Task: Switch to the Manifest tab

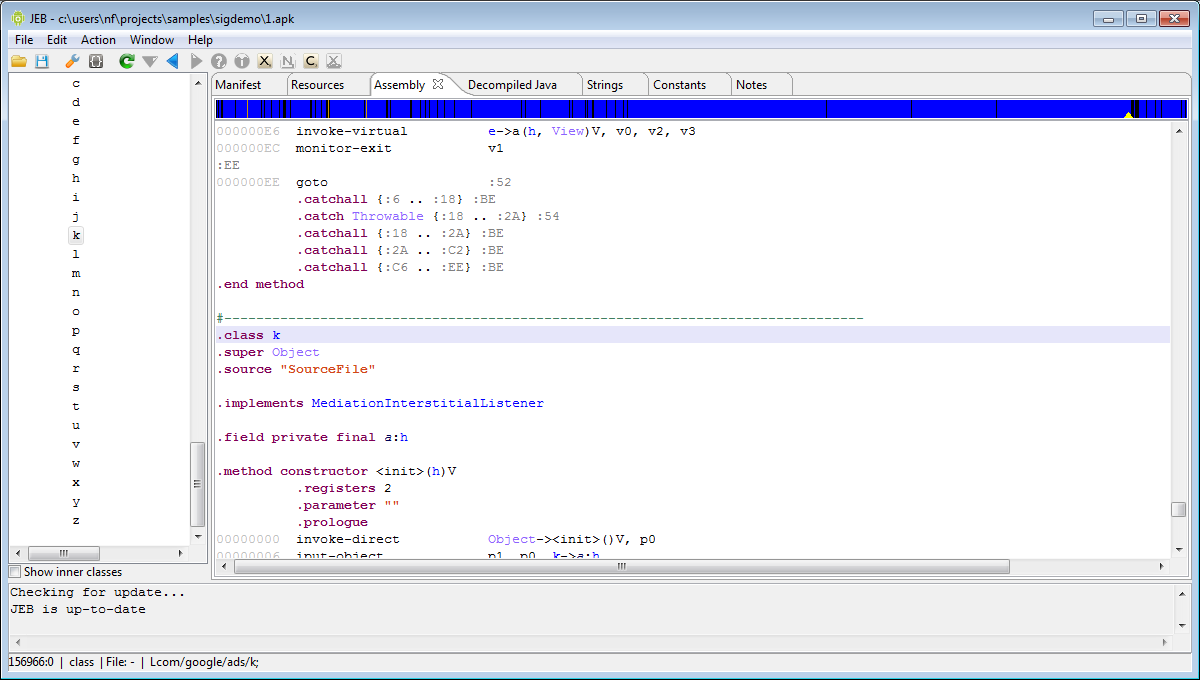Action: [238, 85]
